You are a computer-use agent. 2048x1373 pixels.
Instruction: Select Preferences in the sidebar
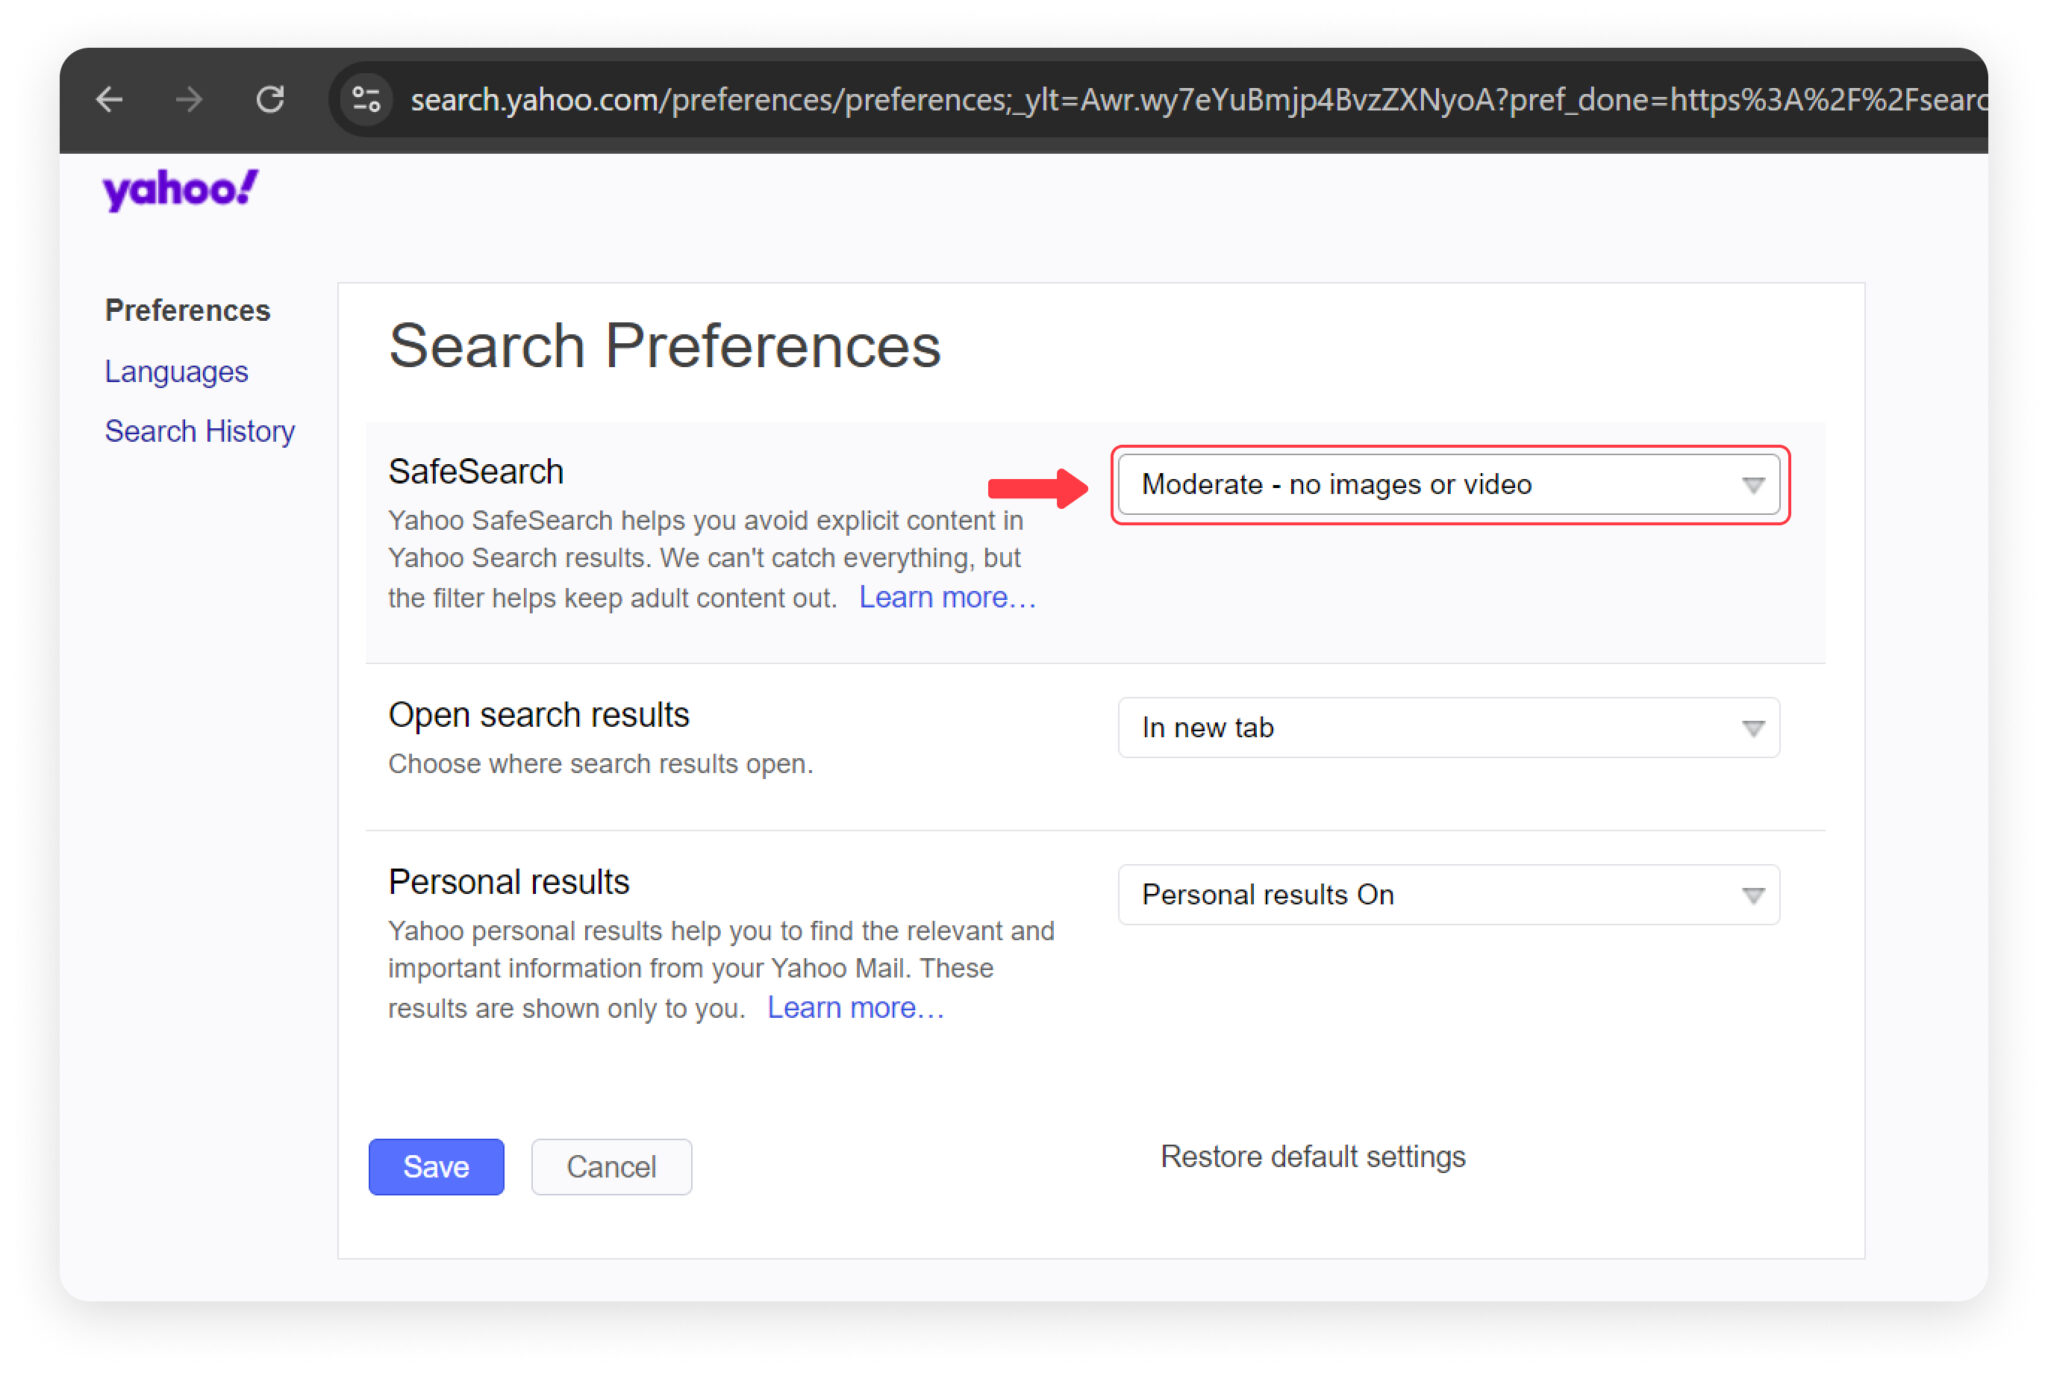click(187, 310)
